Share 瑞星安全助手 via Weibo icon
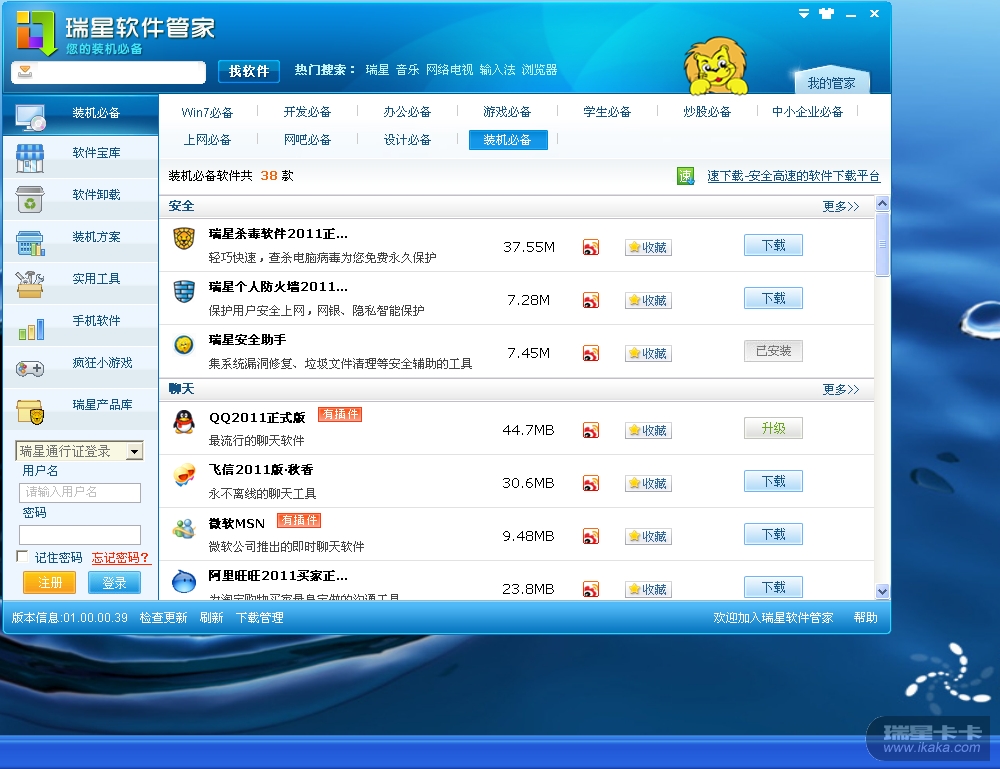The image size is (1000, 769). coord(591,353)
